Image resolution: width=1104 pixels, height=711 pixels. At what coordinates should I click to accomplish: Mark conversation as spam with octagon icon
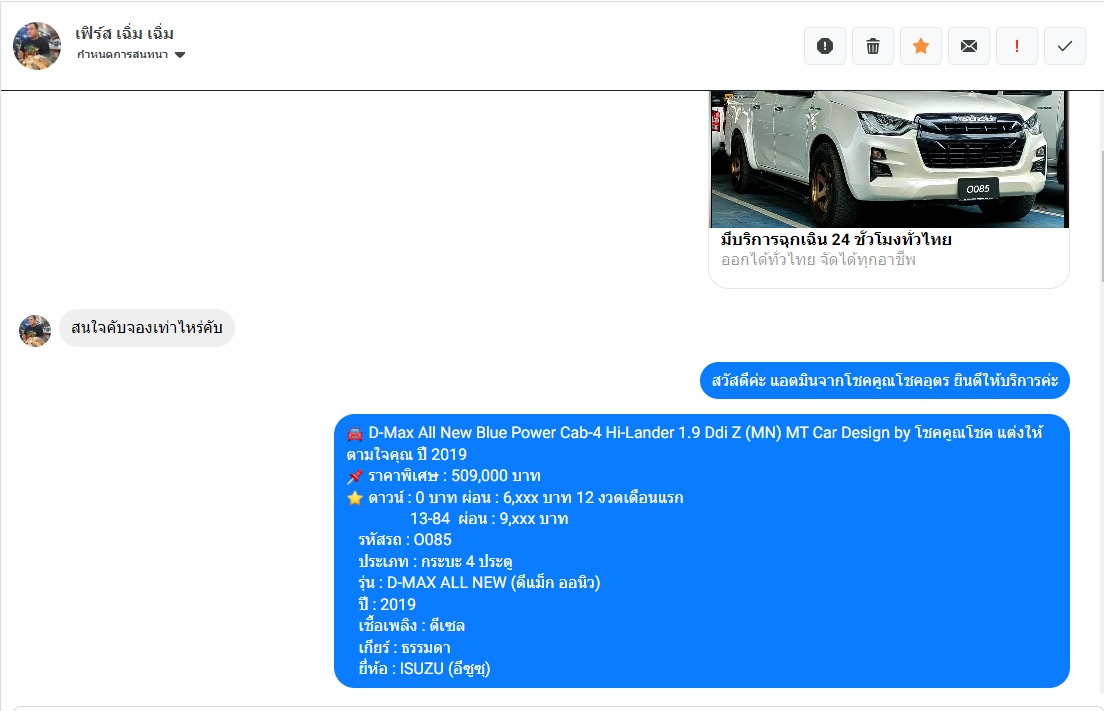point(825,46)
